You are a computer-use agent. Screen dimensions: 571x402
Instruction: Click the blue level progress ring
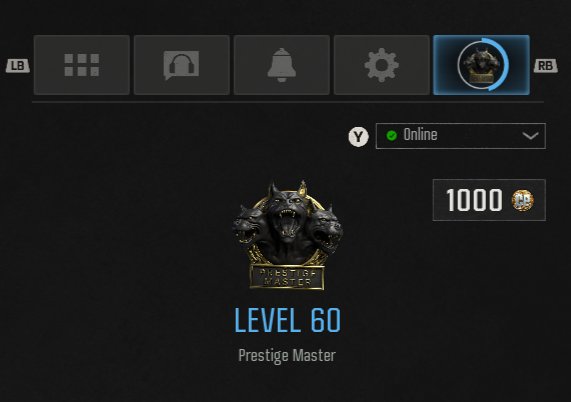click(x=500, y=65)
